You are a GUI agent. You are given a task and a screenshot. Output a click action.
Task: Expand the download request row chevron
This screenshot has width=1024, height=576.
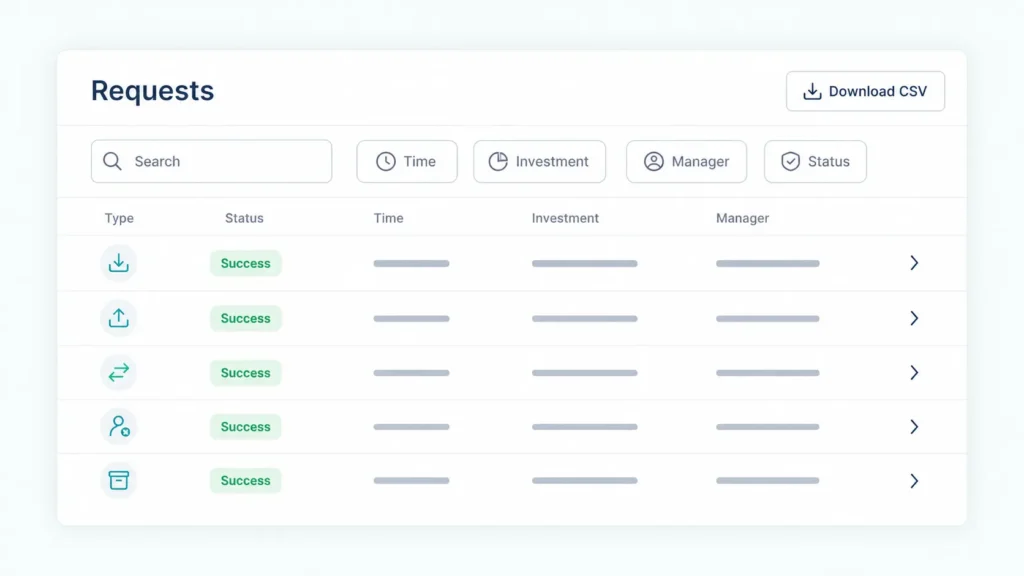point(914,263)
